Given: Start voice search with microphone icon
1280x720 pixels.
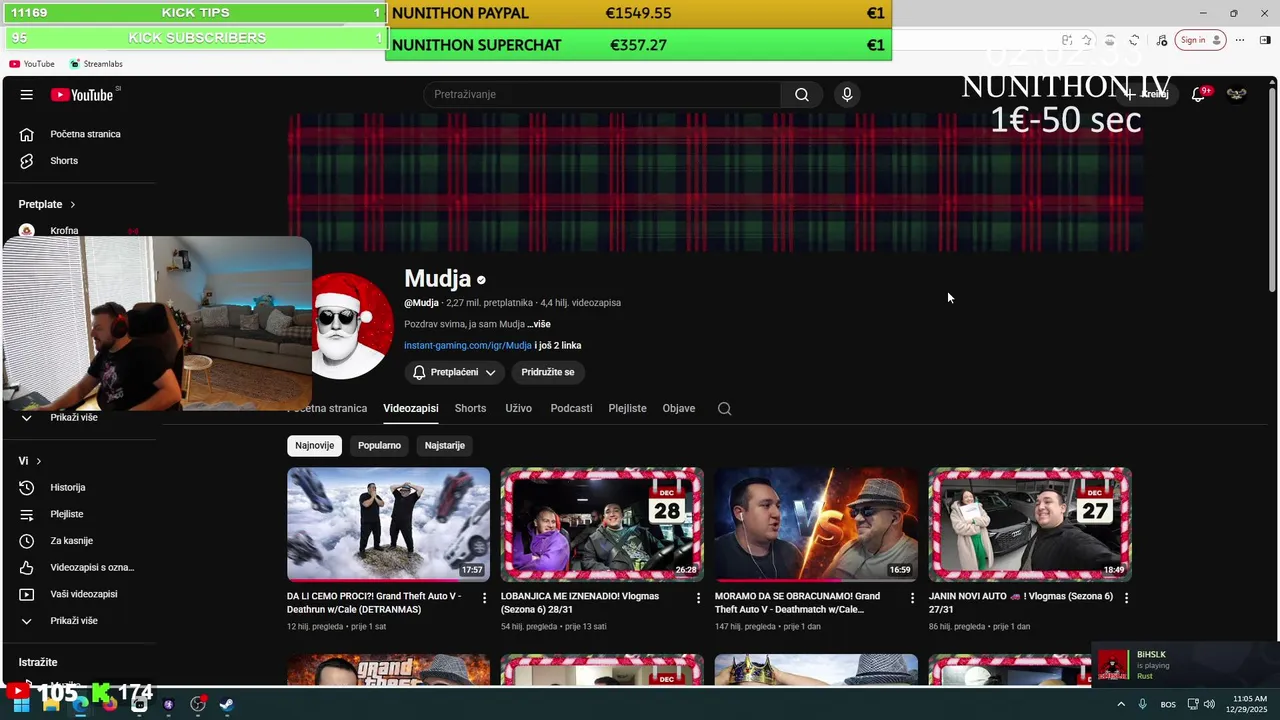Looking at the screenshot, I should click(847, 94).
